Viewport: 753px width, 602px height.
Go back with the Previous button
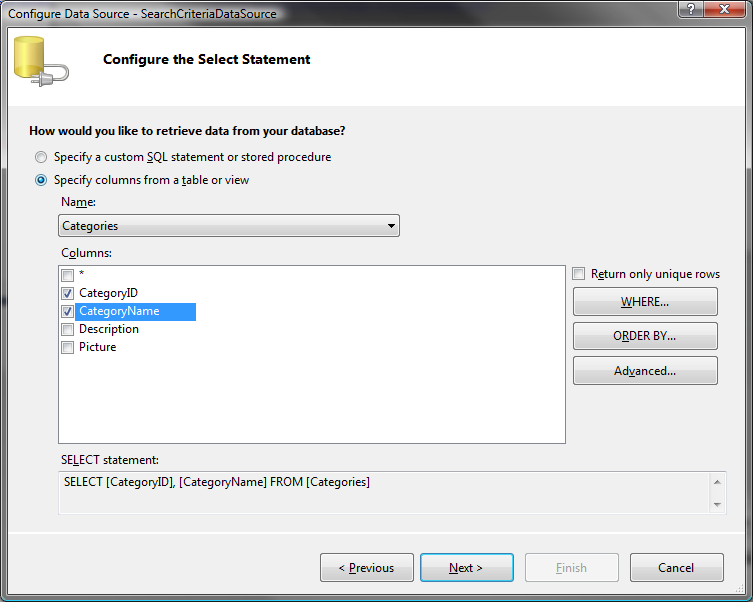click(x=366, y=567)
